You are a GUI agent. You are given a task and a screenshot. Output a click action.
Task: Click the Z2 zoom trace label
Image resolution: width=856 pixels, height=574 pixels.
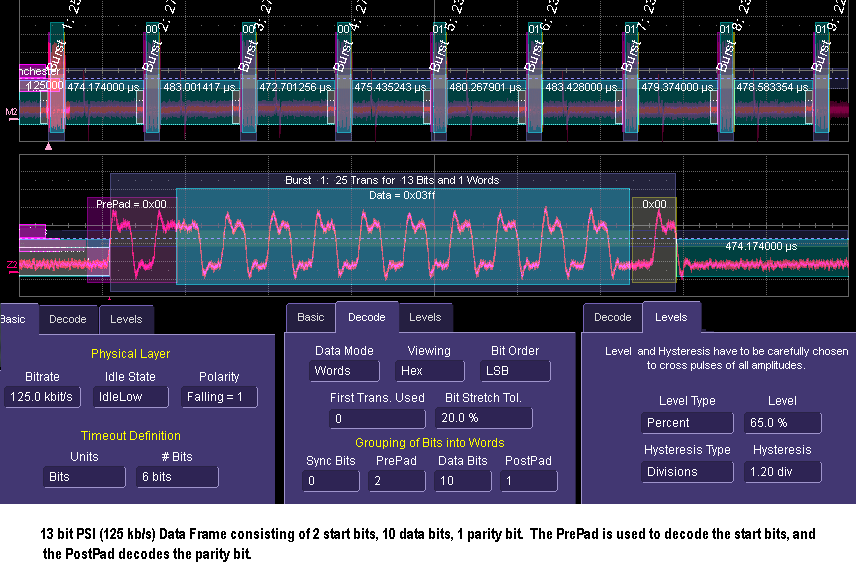pyautogui.click(x=12, y=265)
